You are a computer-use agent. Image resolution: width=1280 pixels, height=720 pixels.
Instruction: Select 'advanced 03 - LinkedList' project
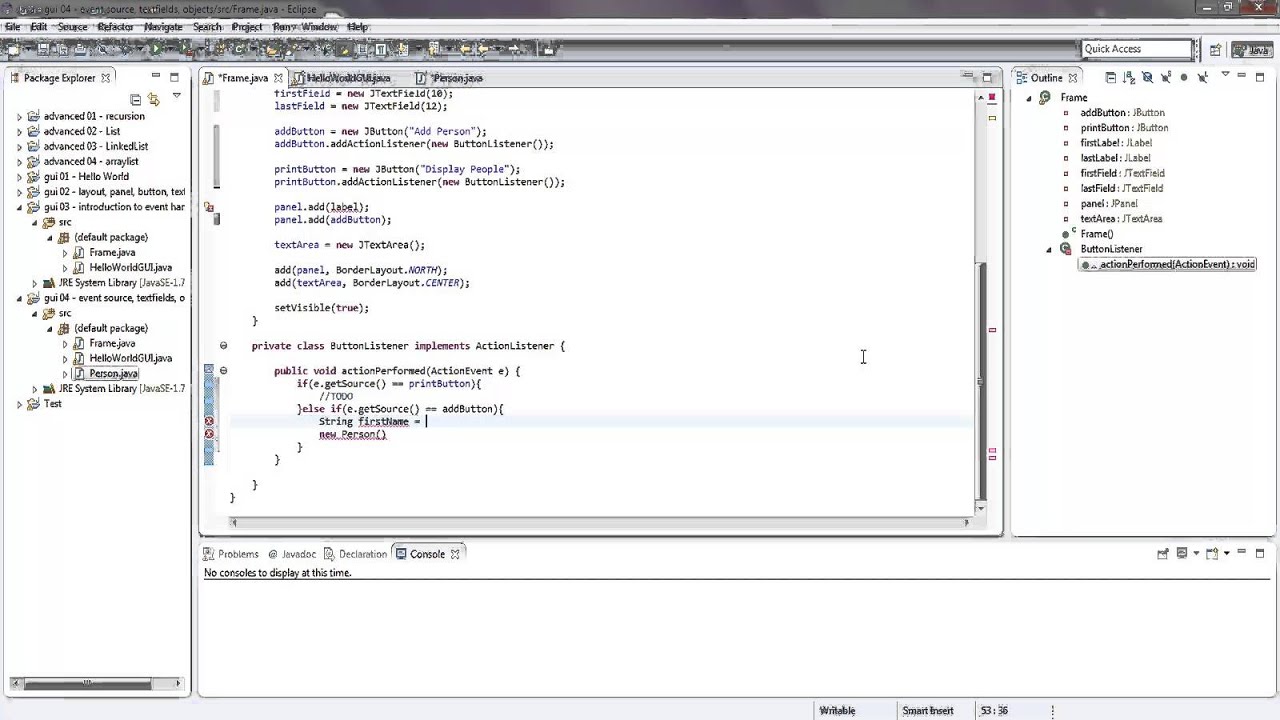tap(95, 146)
